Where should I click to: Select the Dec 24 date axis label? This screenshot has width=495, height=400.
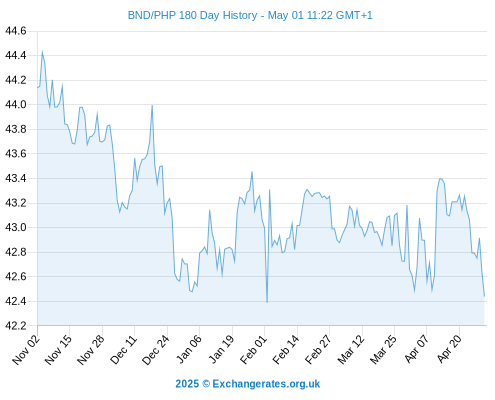coord(156,349)
